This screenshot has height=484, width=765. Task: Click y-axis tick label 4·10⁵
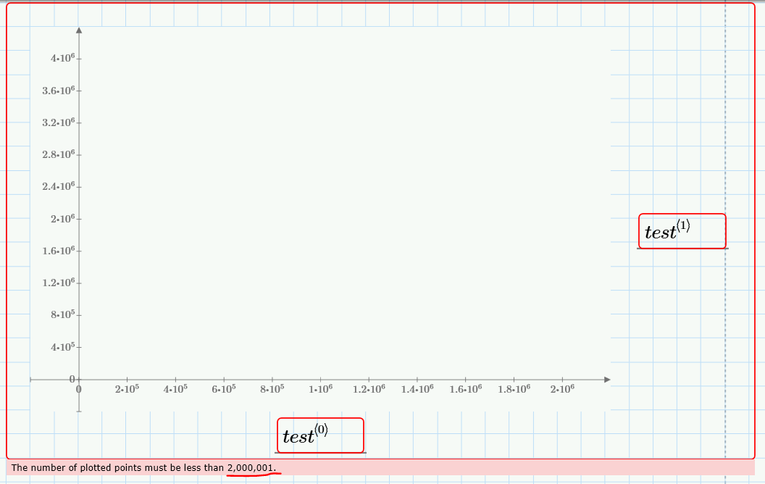[62, 347]
